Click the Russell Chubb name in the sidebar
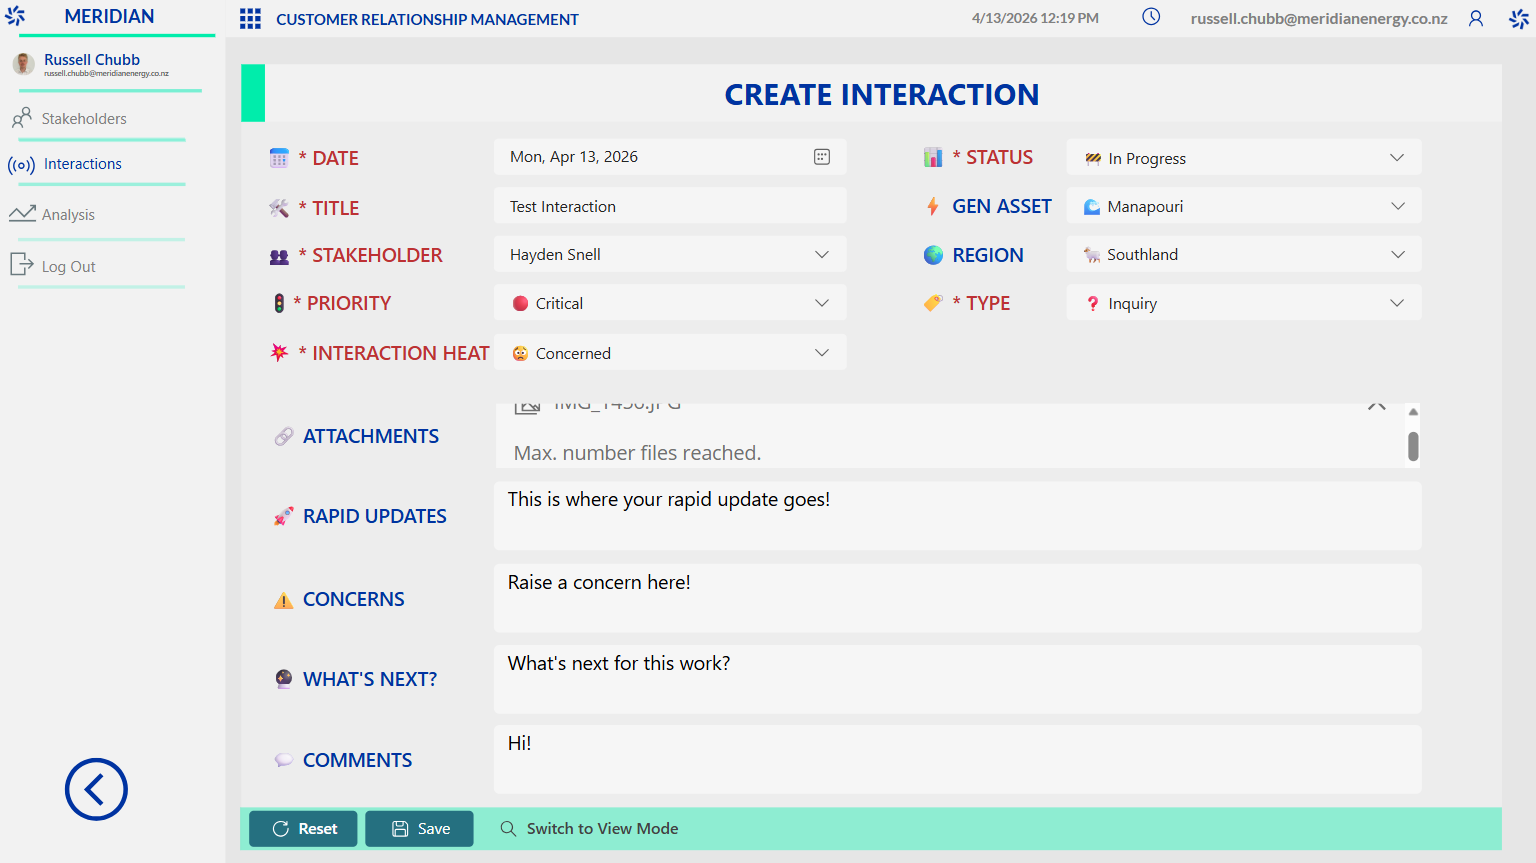 click(92, 60)
